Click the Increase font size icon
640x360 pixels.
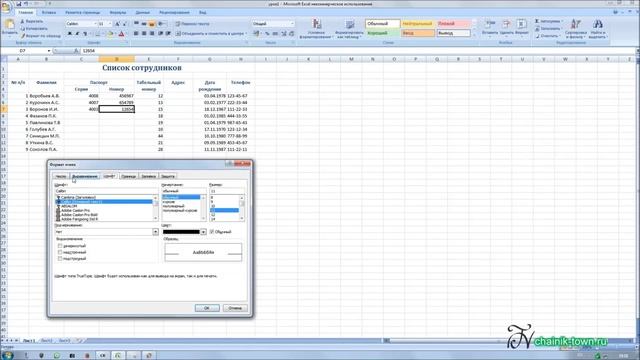[118, 24]
